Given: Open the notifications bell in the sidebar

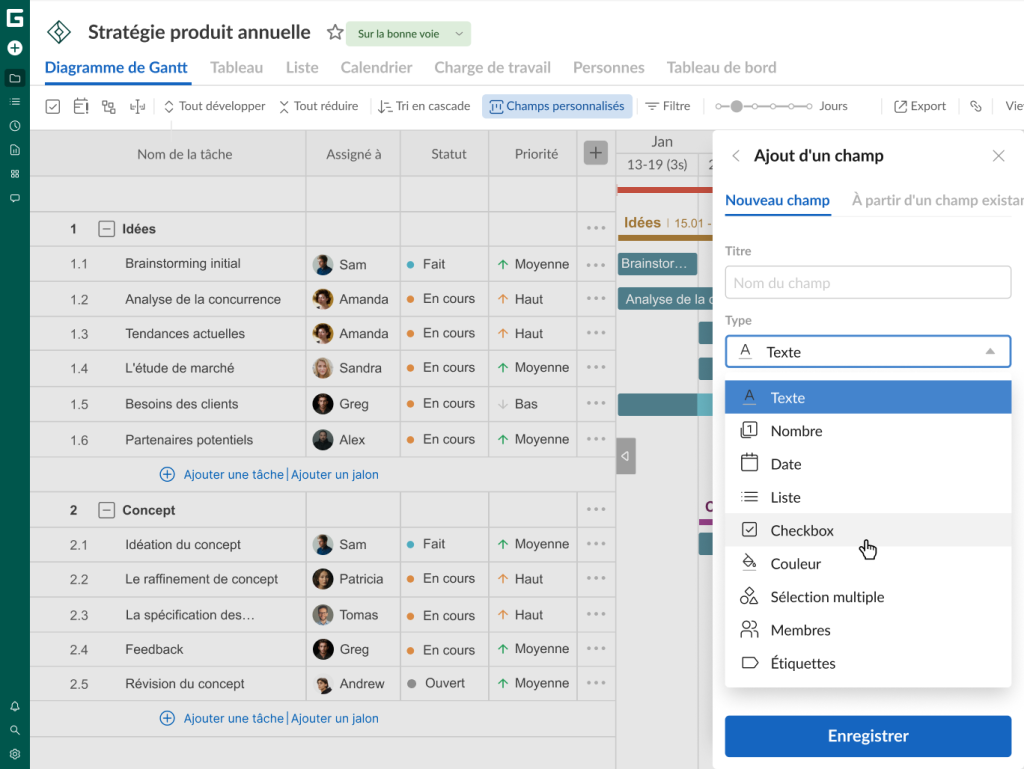Looking at the screenshot, I should tap(14, 706).
